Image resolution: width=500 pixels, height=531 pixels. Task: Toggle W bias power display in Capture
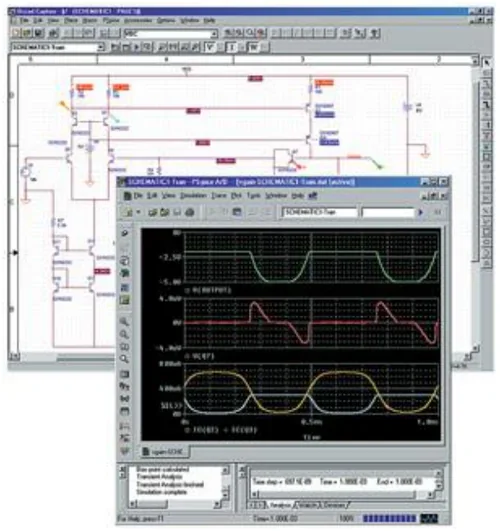pos(253,47)
